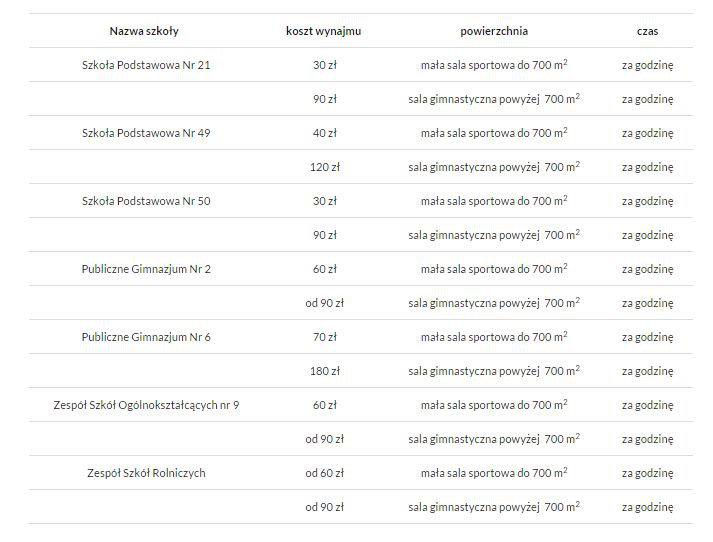Click 'za godzinę' in the 180 zł row
713x542 pixels.
(648, 371)
